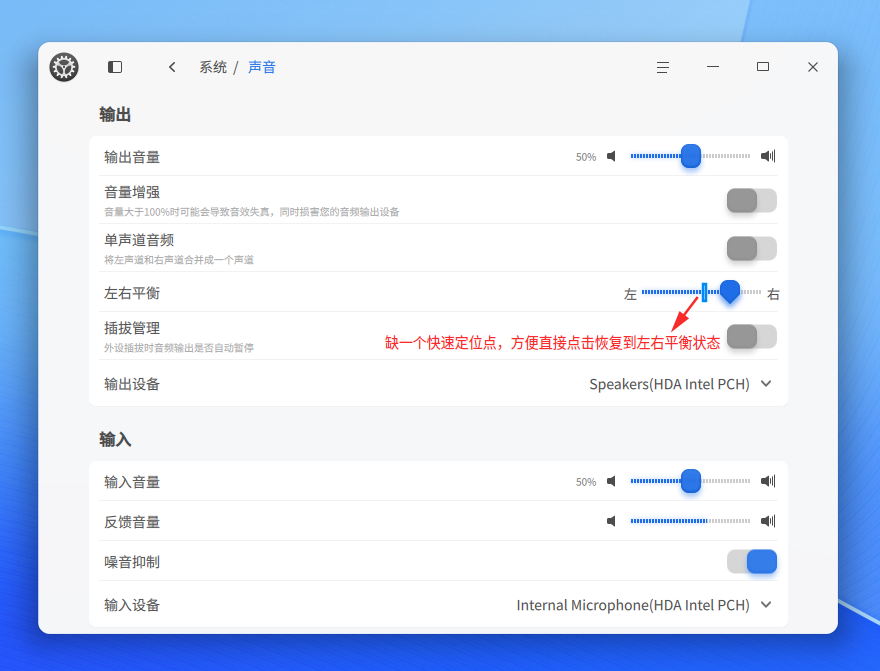Select 系统 in the breadcrumb navigation

(x=212, y=66)
